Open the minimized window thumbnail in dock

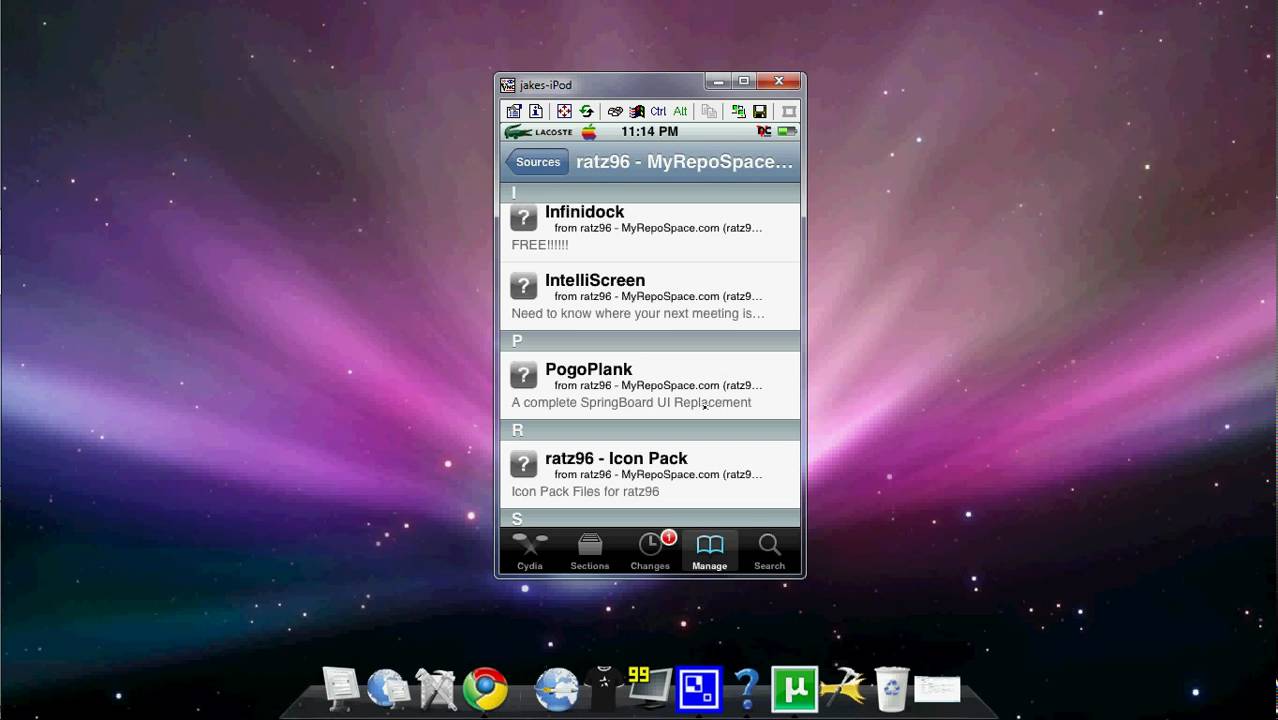click(x=938, y=689)
